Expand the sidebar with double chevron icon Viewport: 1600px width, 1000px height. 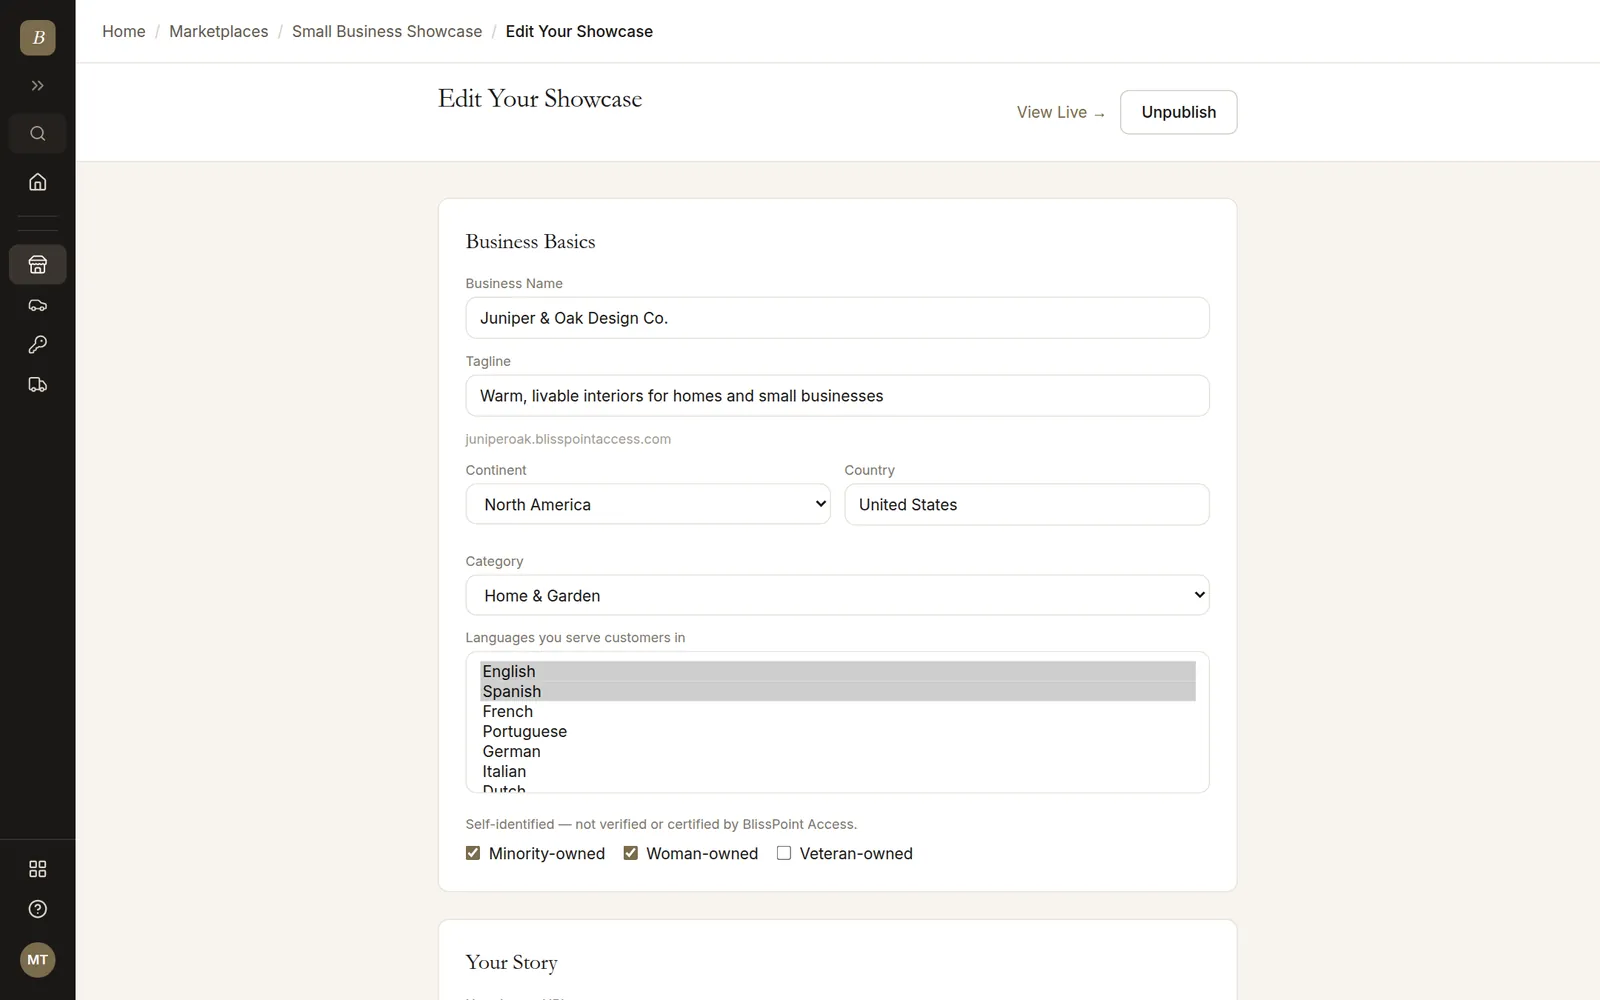38,86
